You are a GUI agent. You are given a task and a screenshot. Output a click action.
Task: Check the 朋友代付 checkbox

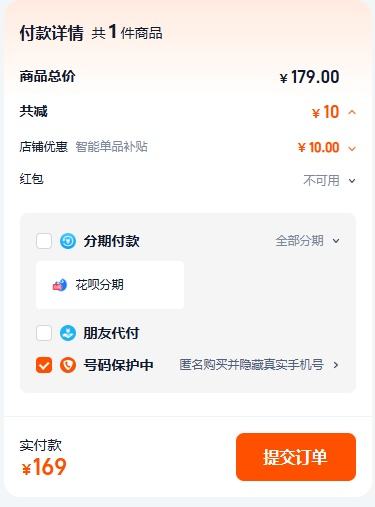(44, 333)
